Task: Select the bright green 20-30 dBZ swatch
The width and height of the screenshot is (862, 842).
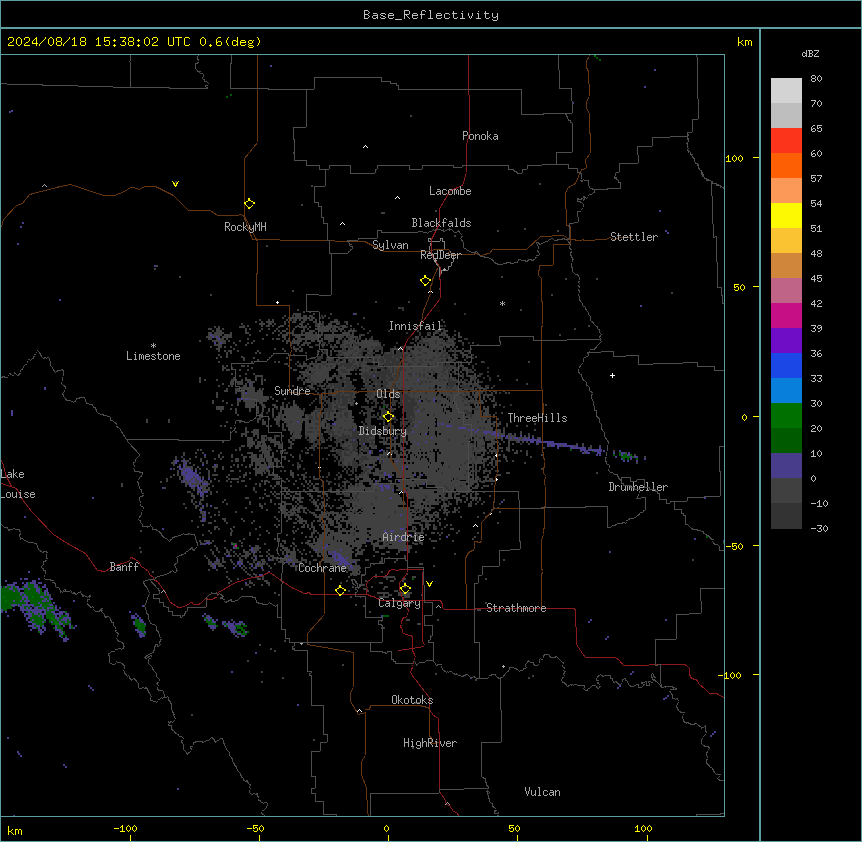Action: click(x=786, y=416)
